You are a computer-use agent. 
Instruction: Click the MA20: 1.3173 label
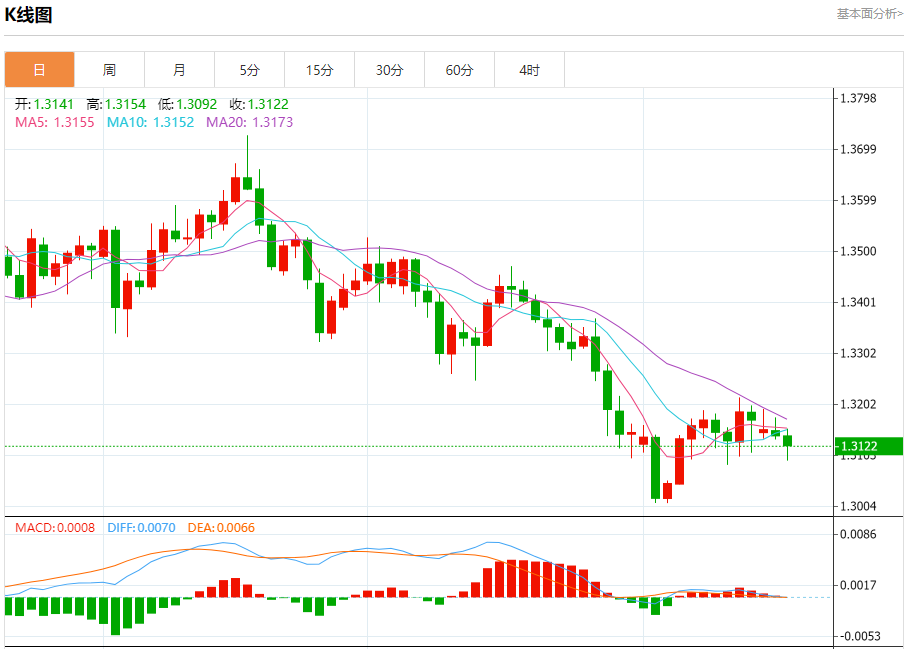coord(250,122)
